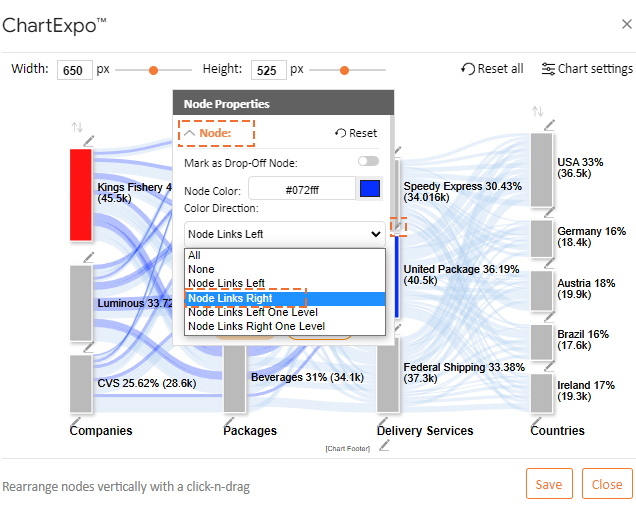Click the pencil icon next to Chart Footer
636x522 pixels.
click(x=384, y=446)
